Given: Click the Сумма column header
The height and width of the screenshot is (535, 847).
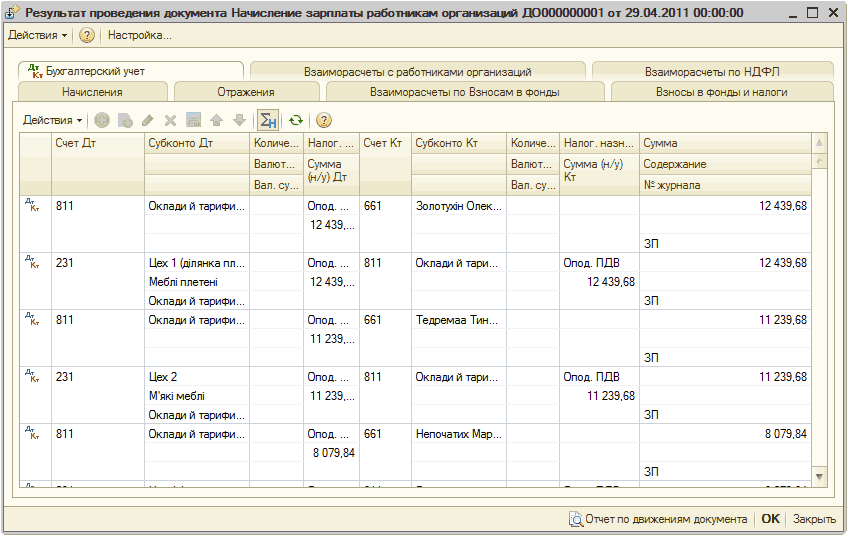Looking at the screenshot, I should [x=725, y=143].
